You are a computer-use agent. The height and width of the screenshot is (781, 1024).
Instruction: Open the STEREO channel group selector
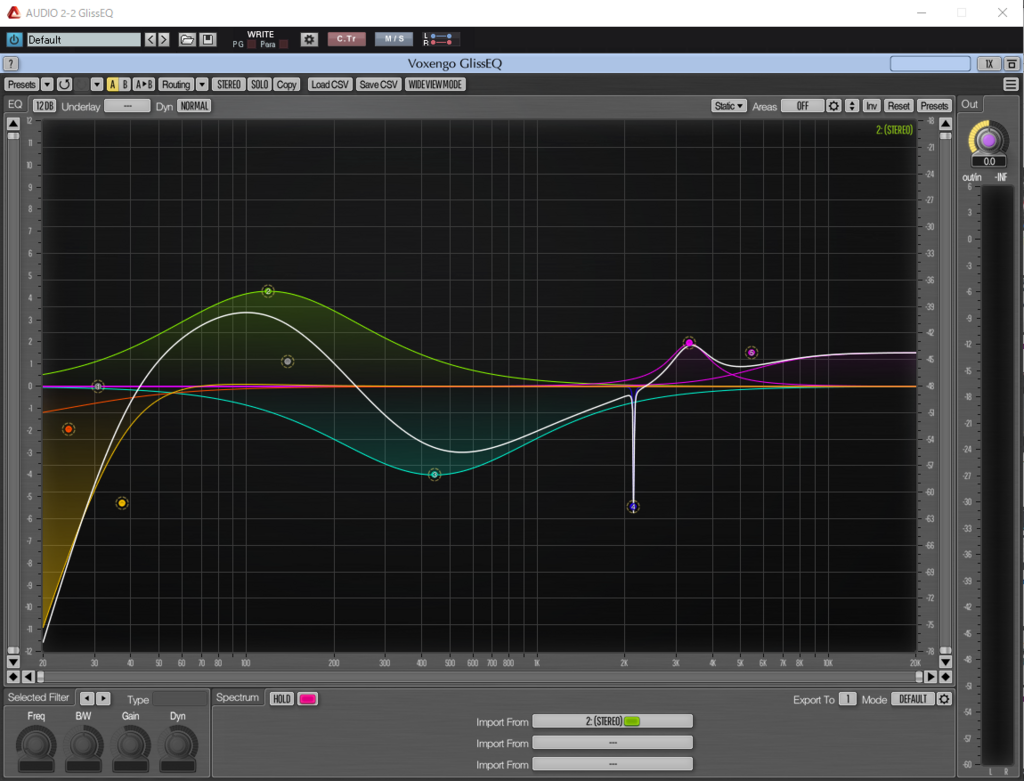[229, 84]
